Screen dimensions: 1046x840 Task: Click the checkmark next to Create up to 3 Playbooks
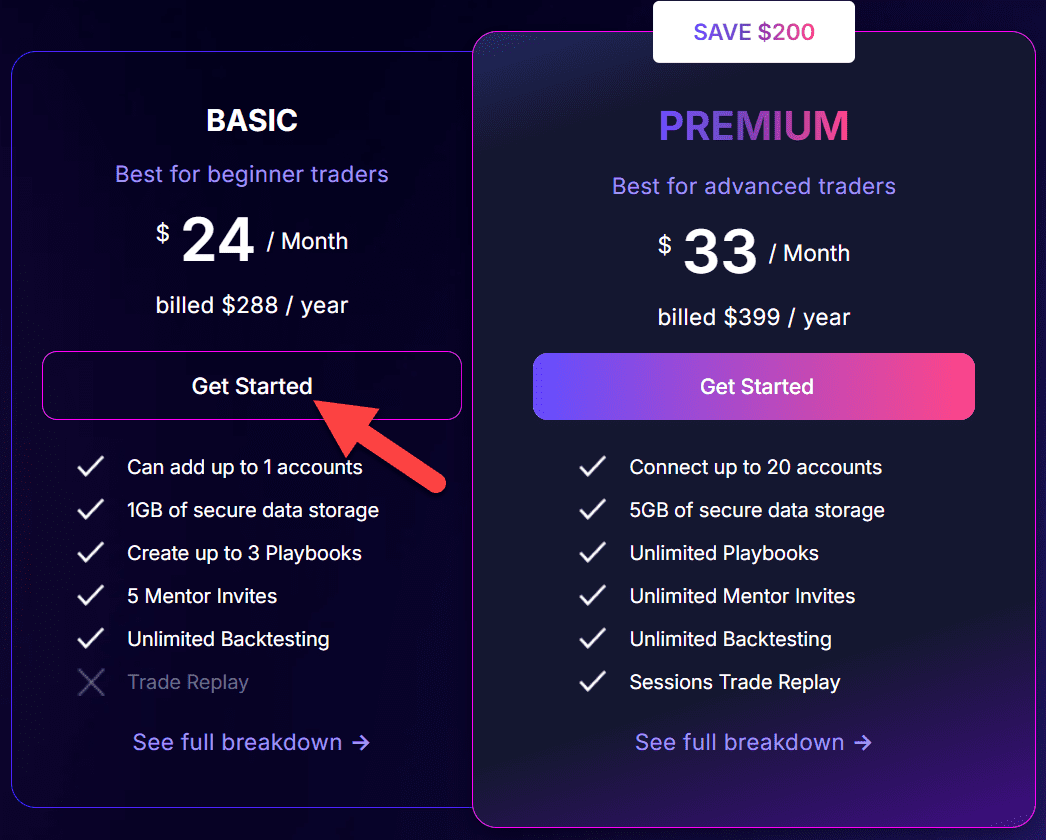click(90, 553)
